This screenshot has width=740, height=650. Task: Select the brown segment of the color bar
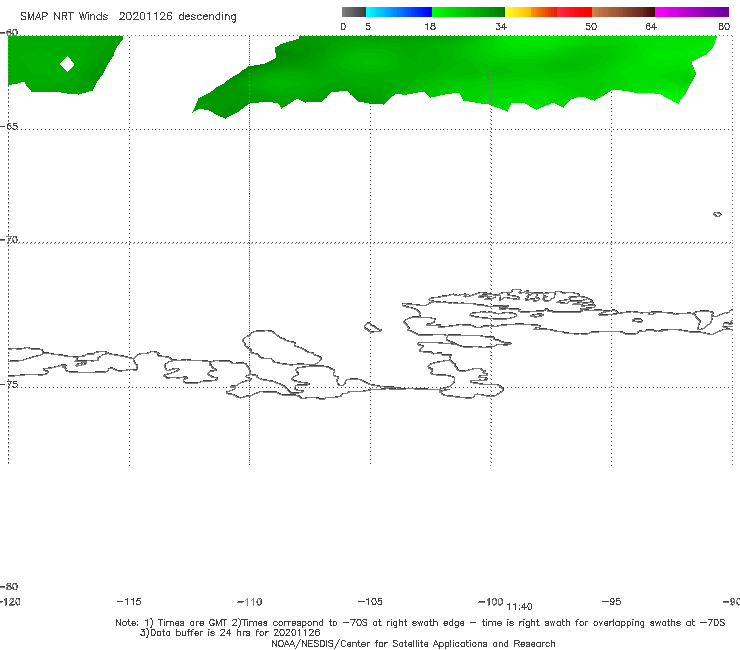pyautogui.click(x=623, y=12)
